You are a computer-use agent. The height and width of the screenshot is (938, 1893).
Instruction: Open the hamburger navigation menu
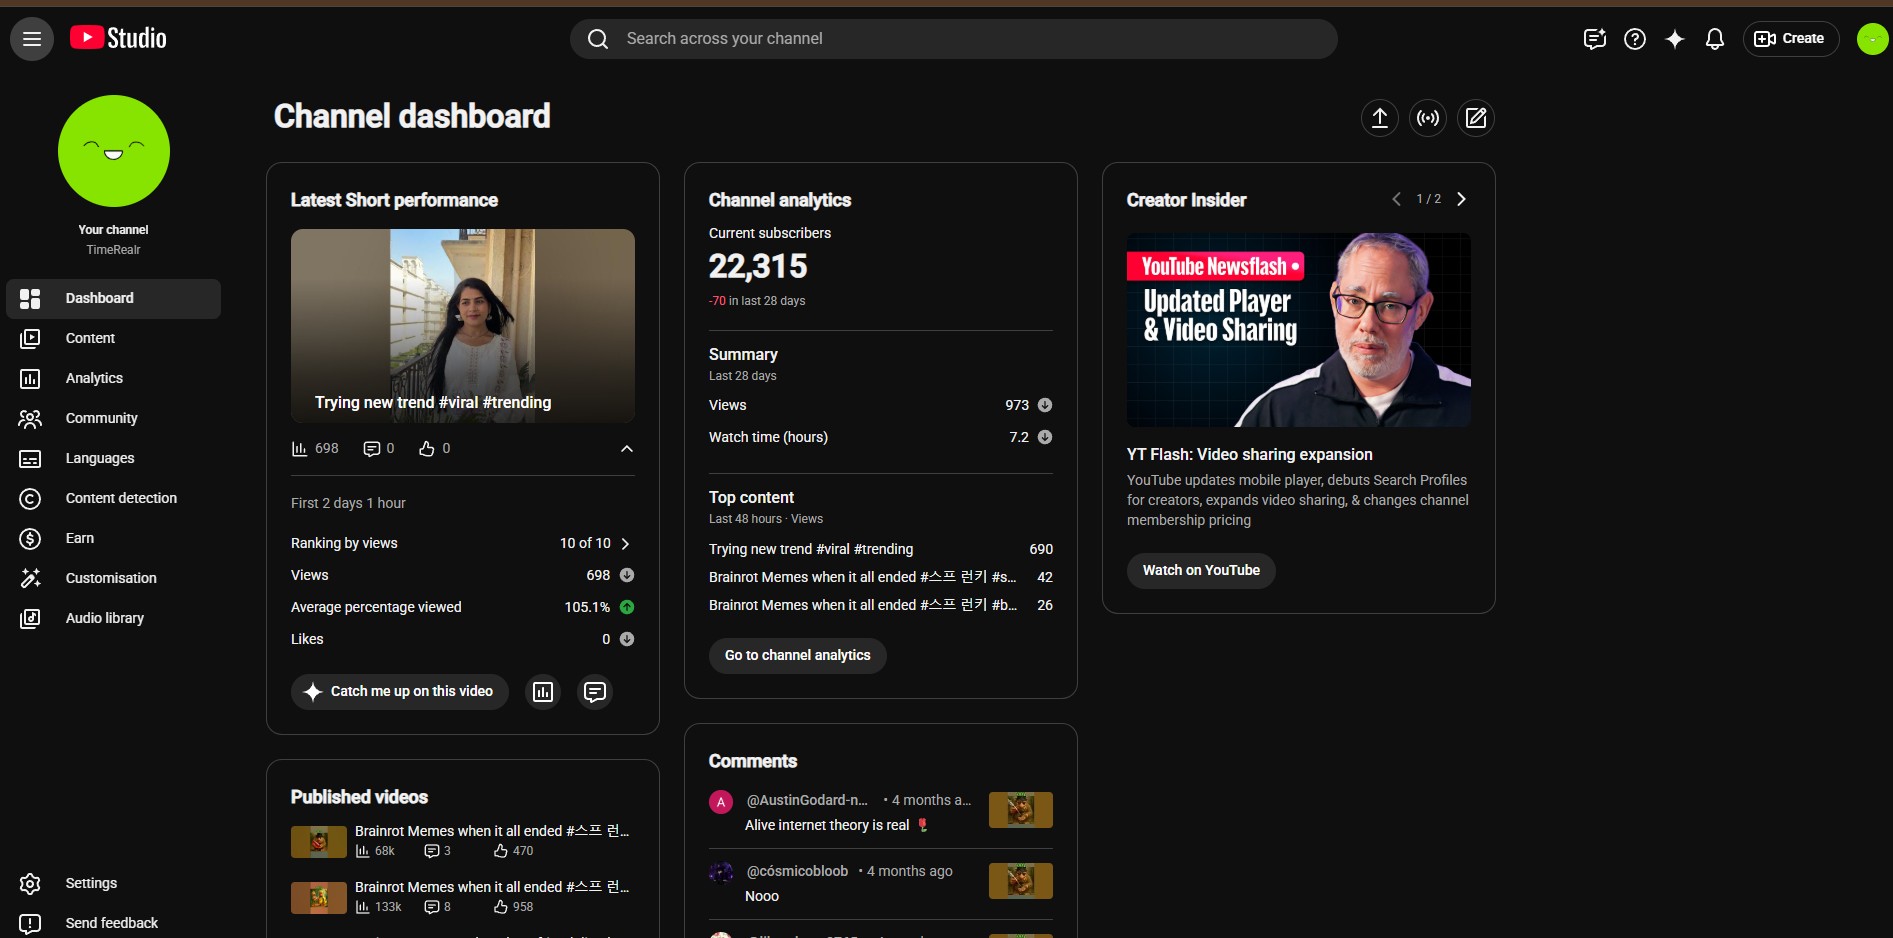click(32, 39)
